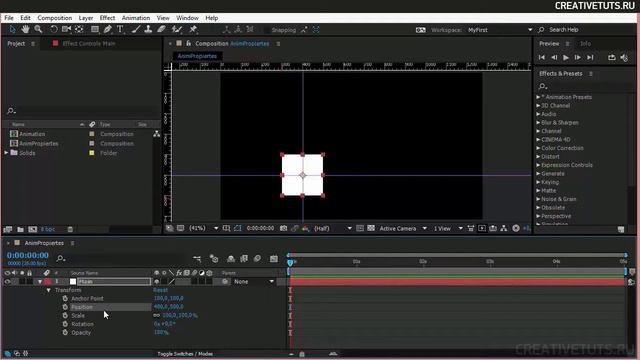
Task: Toggle Scale stopwatch keyframing
Action: tap(65, 316)
